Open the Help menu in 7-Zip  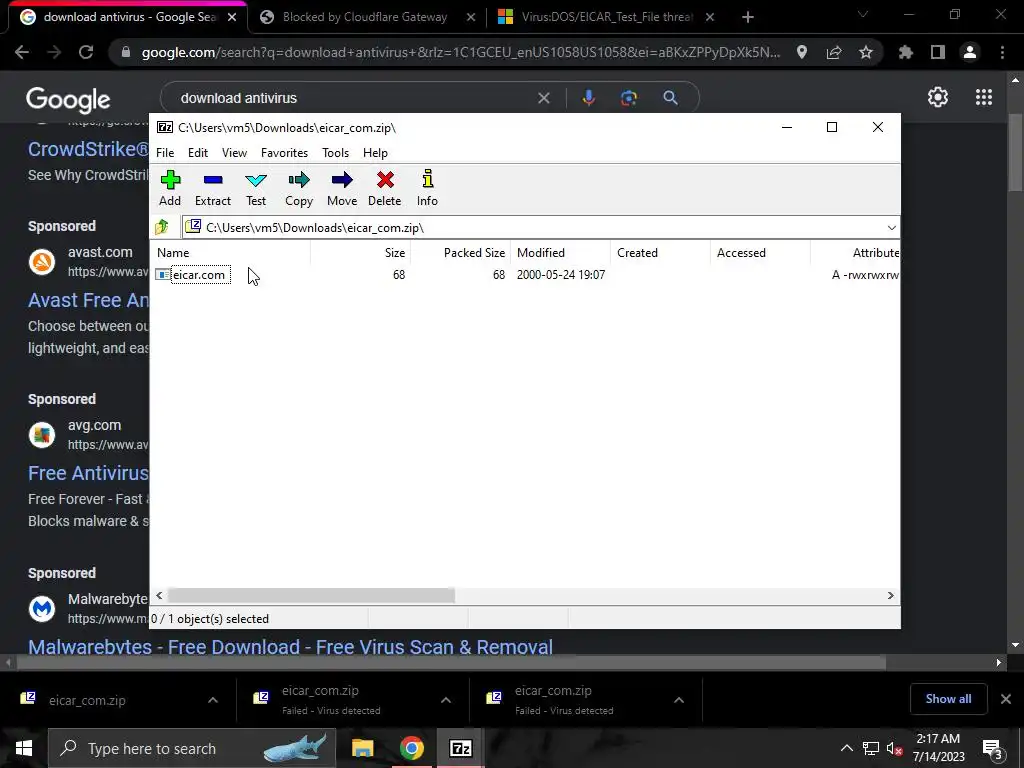pyautogui.click(x=375, y=153)
